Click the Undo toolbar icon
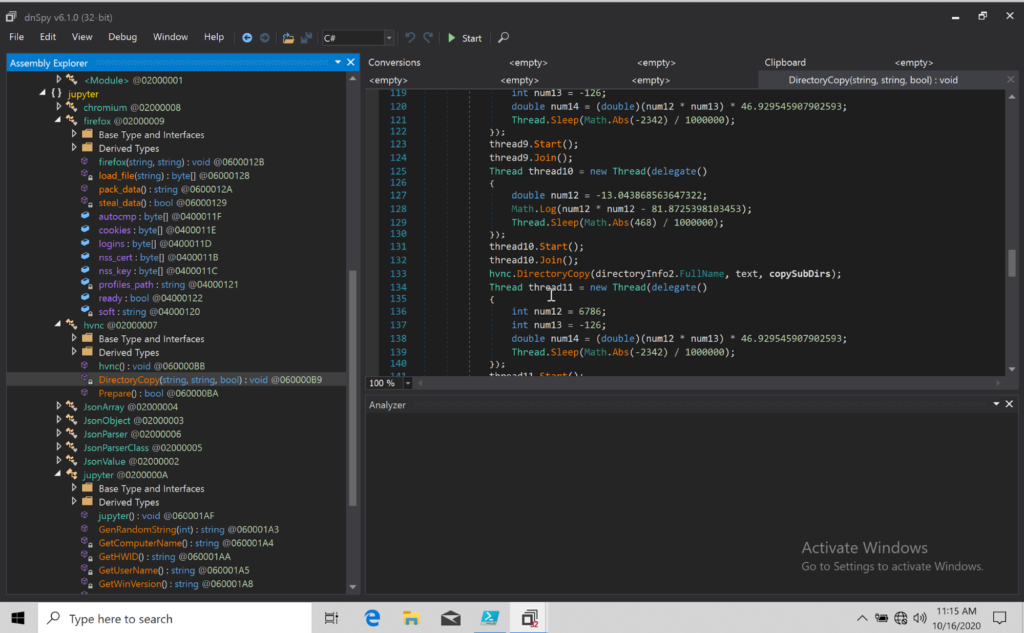Image resolution: width=1024 pixels, height=633 pixels. click(x=409, y=37)
